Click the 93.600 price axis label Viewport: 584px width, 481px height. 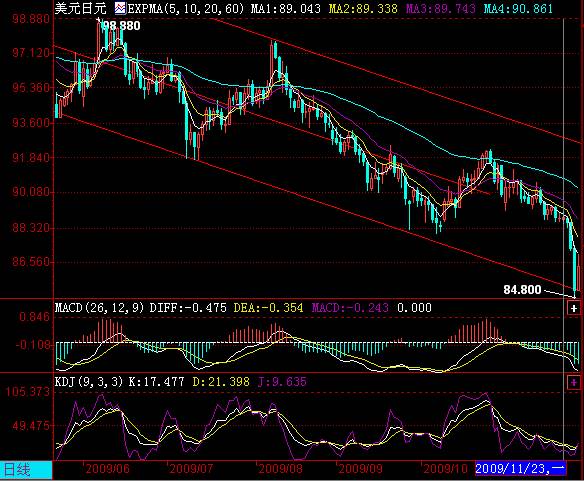(x=31, y=123)
